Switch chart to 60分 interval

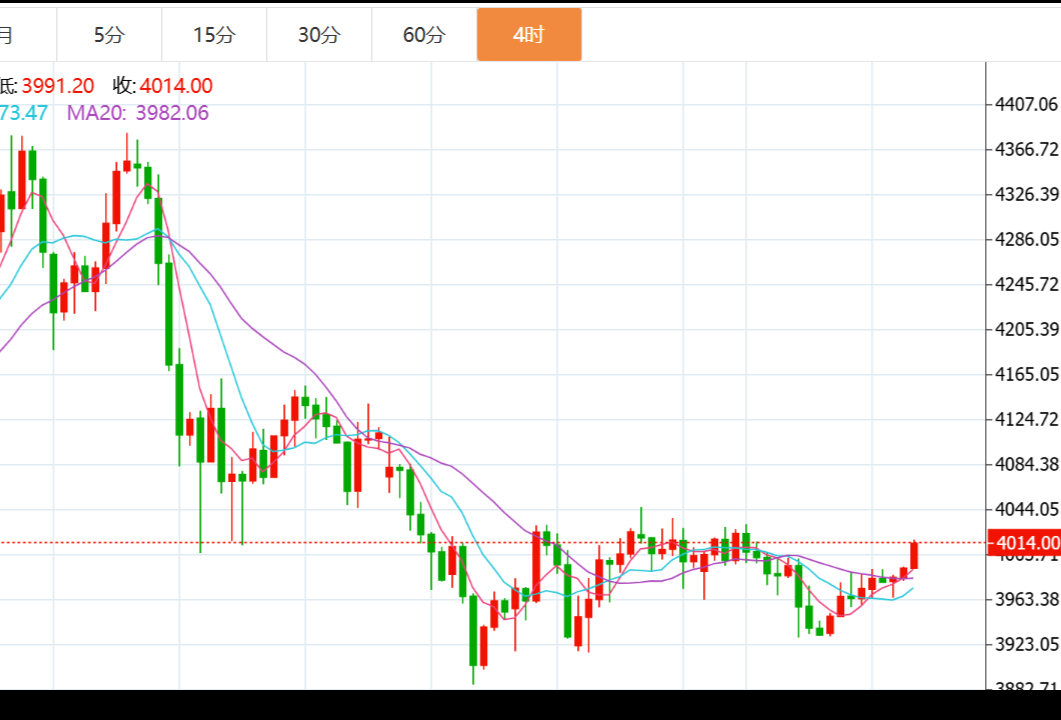pyautogui.click(x=424, y=35)
